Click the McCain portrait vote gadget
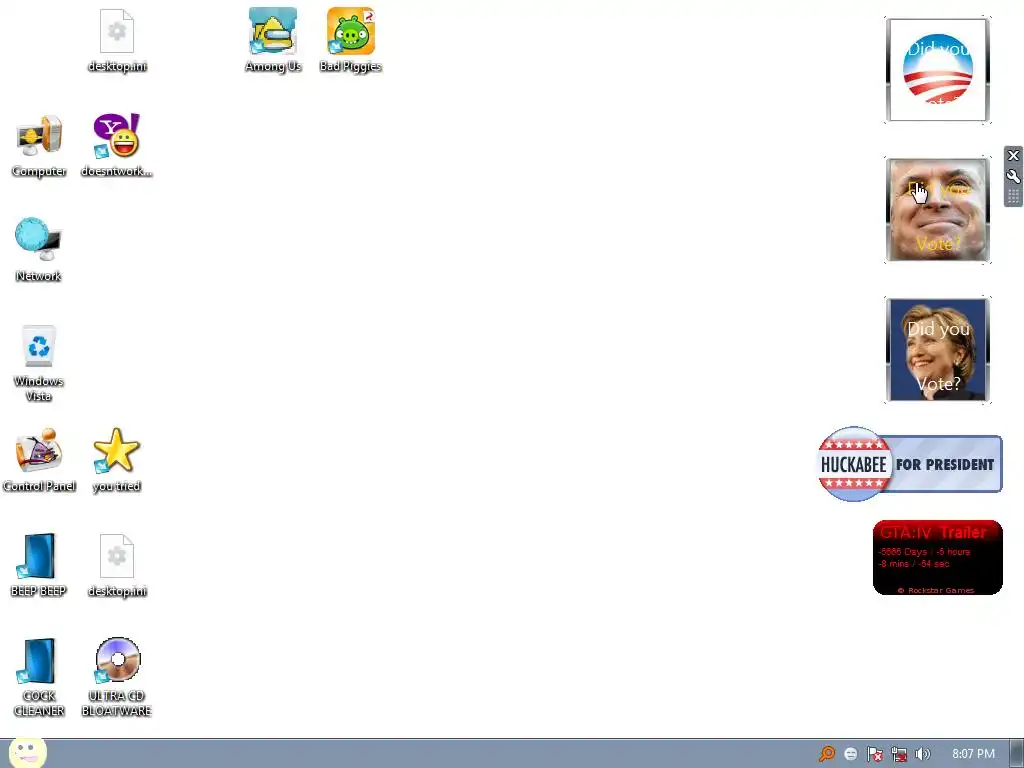Screen dimensions: 1024x768 point(938,210)
